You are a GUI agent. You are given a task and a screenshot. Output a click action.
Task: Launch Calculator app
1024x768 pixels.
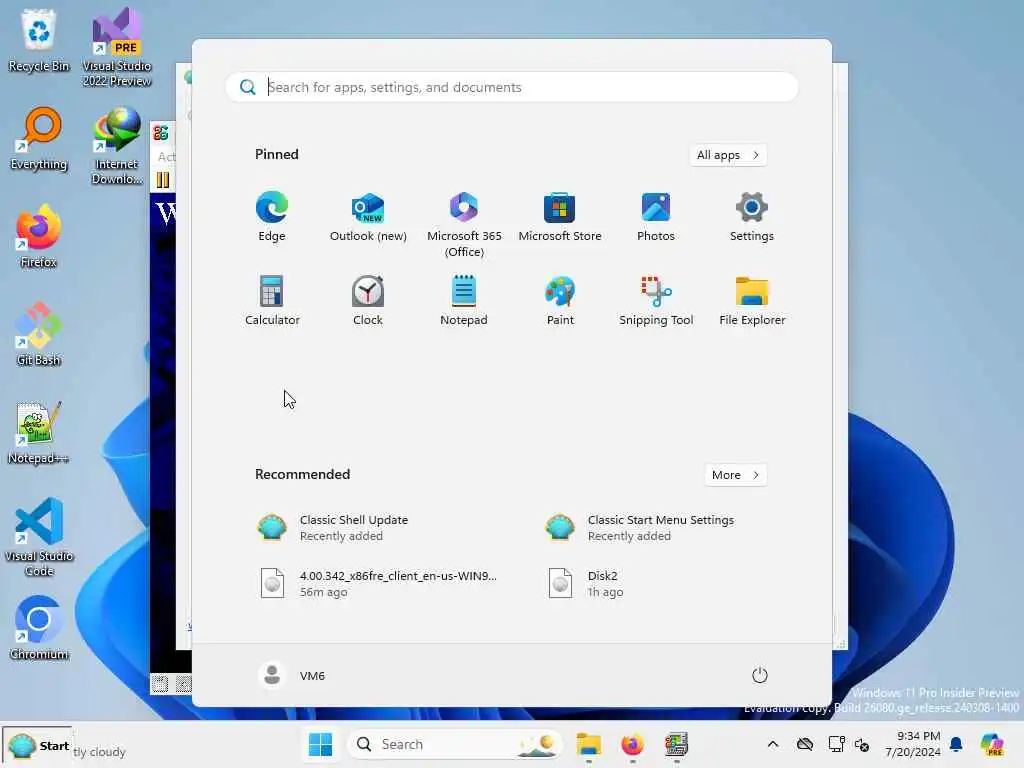pyautogui.click(x=272, y=301)
